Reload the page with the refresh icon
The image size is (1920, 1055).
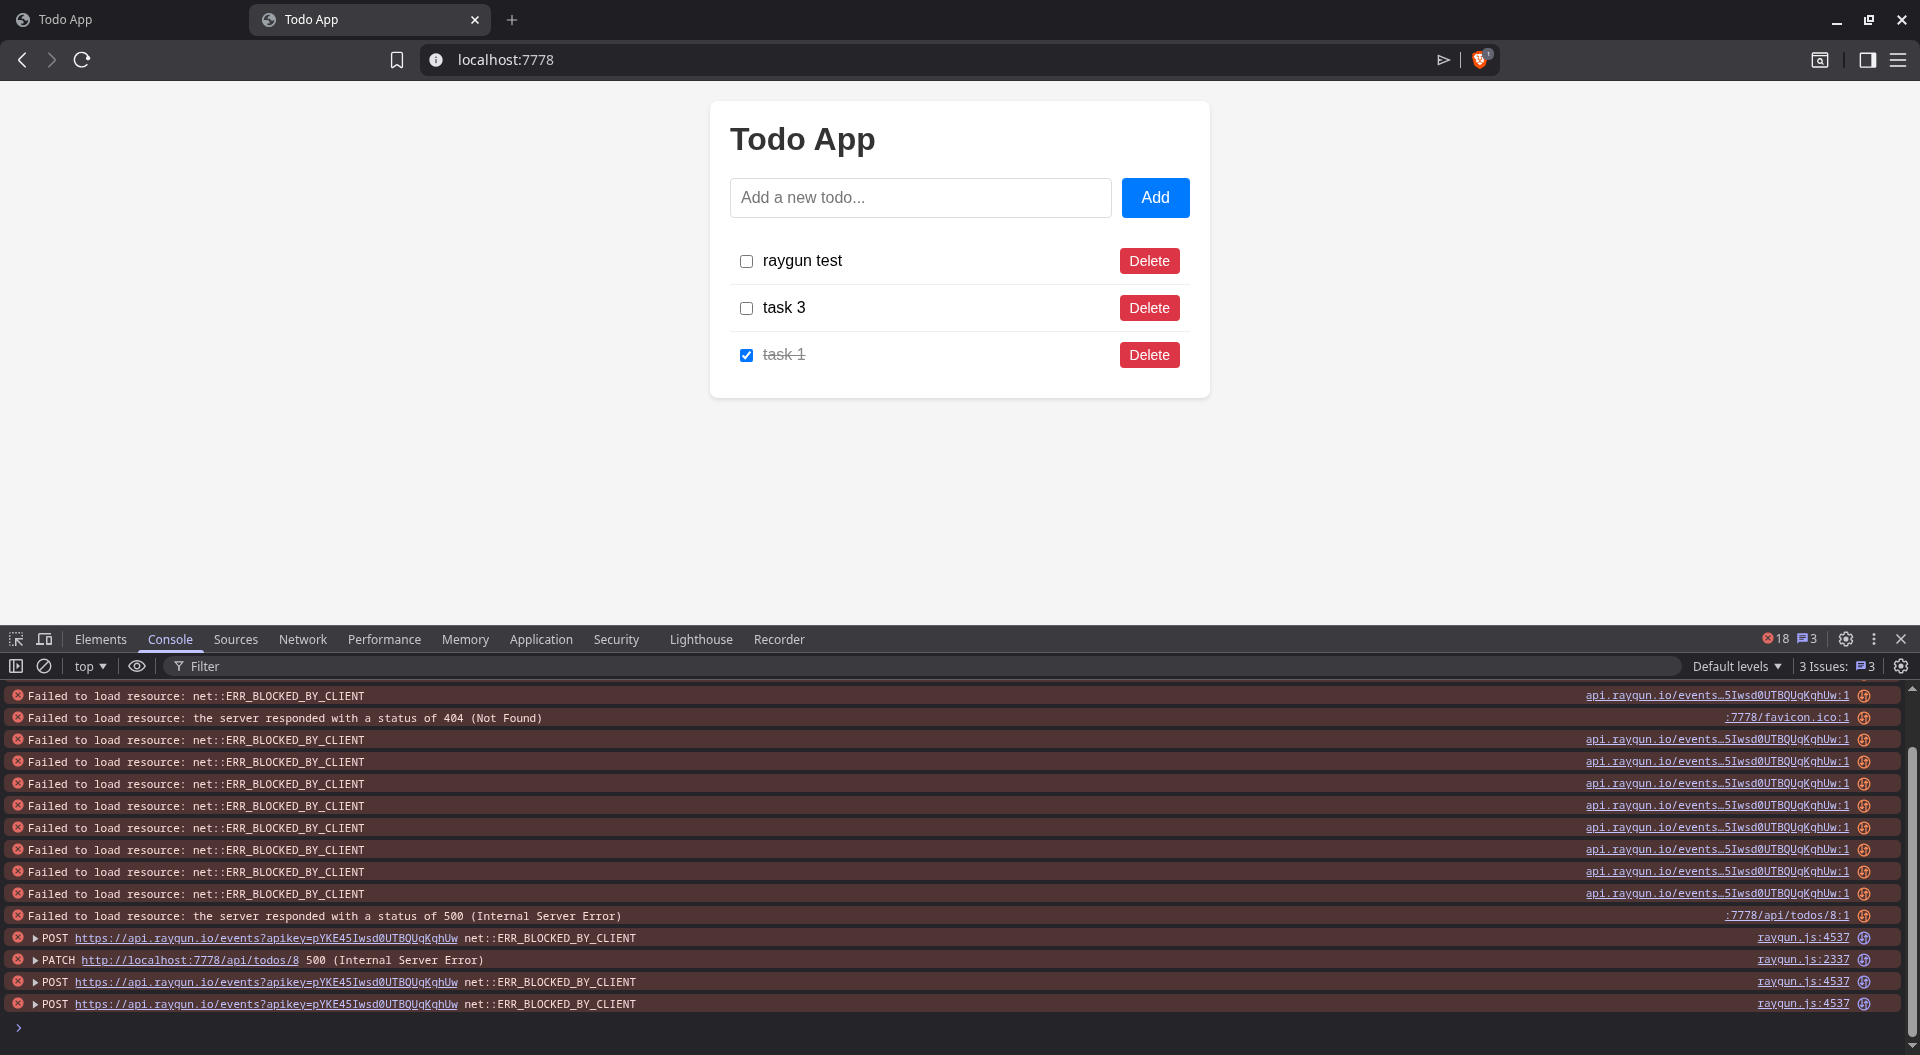pos(82,60)
